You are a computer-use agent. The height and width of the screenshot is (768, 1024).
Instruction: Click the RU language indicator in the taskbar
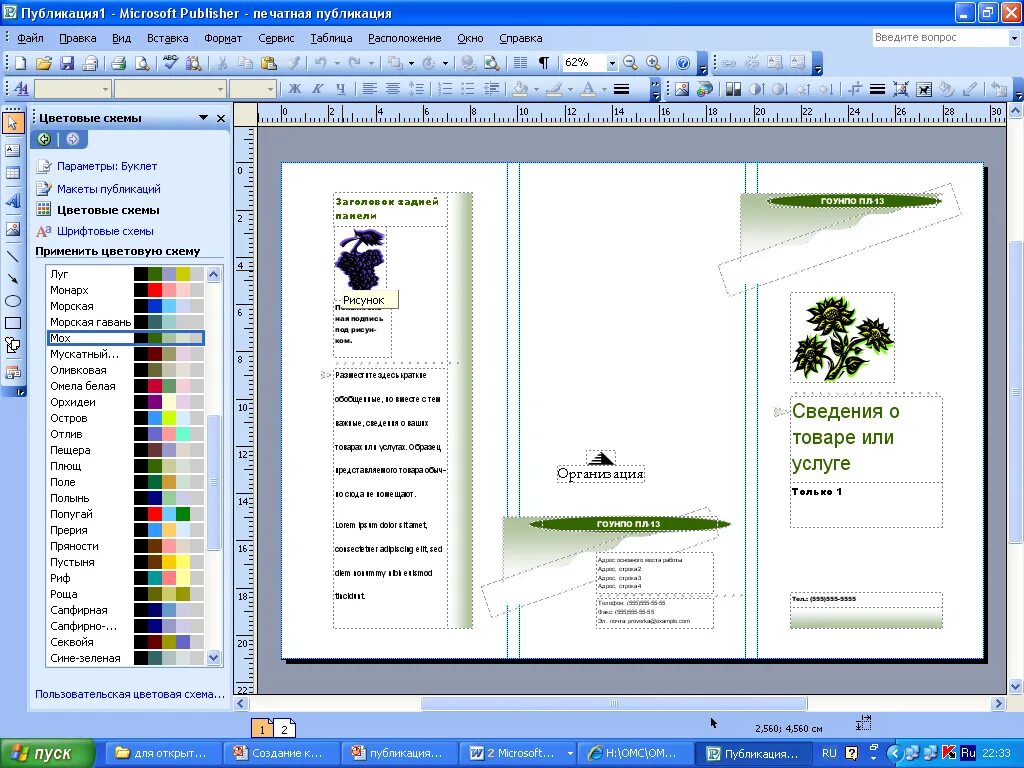(829, 753)
